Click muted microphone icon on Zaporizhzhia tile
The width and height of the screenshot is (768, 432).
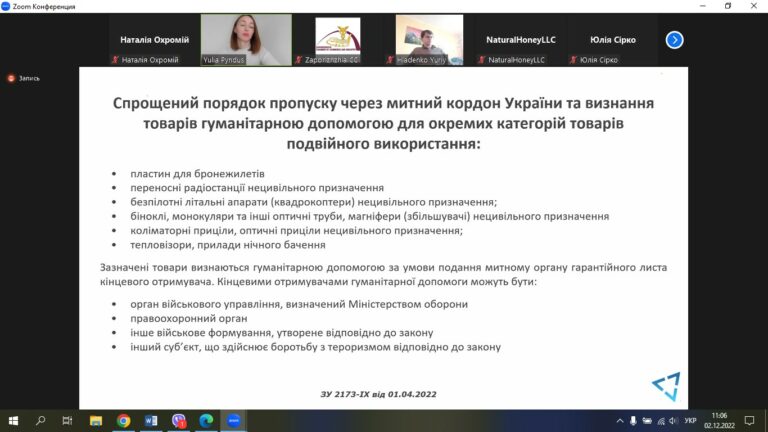pyautogui.click(x=298, y=60)
